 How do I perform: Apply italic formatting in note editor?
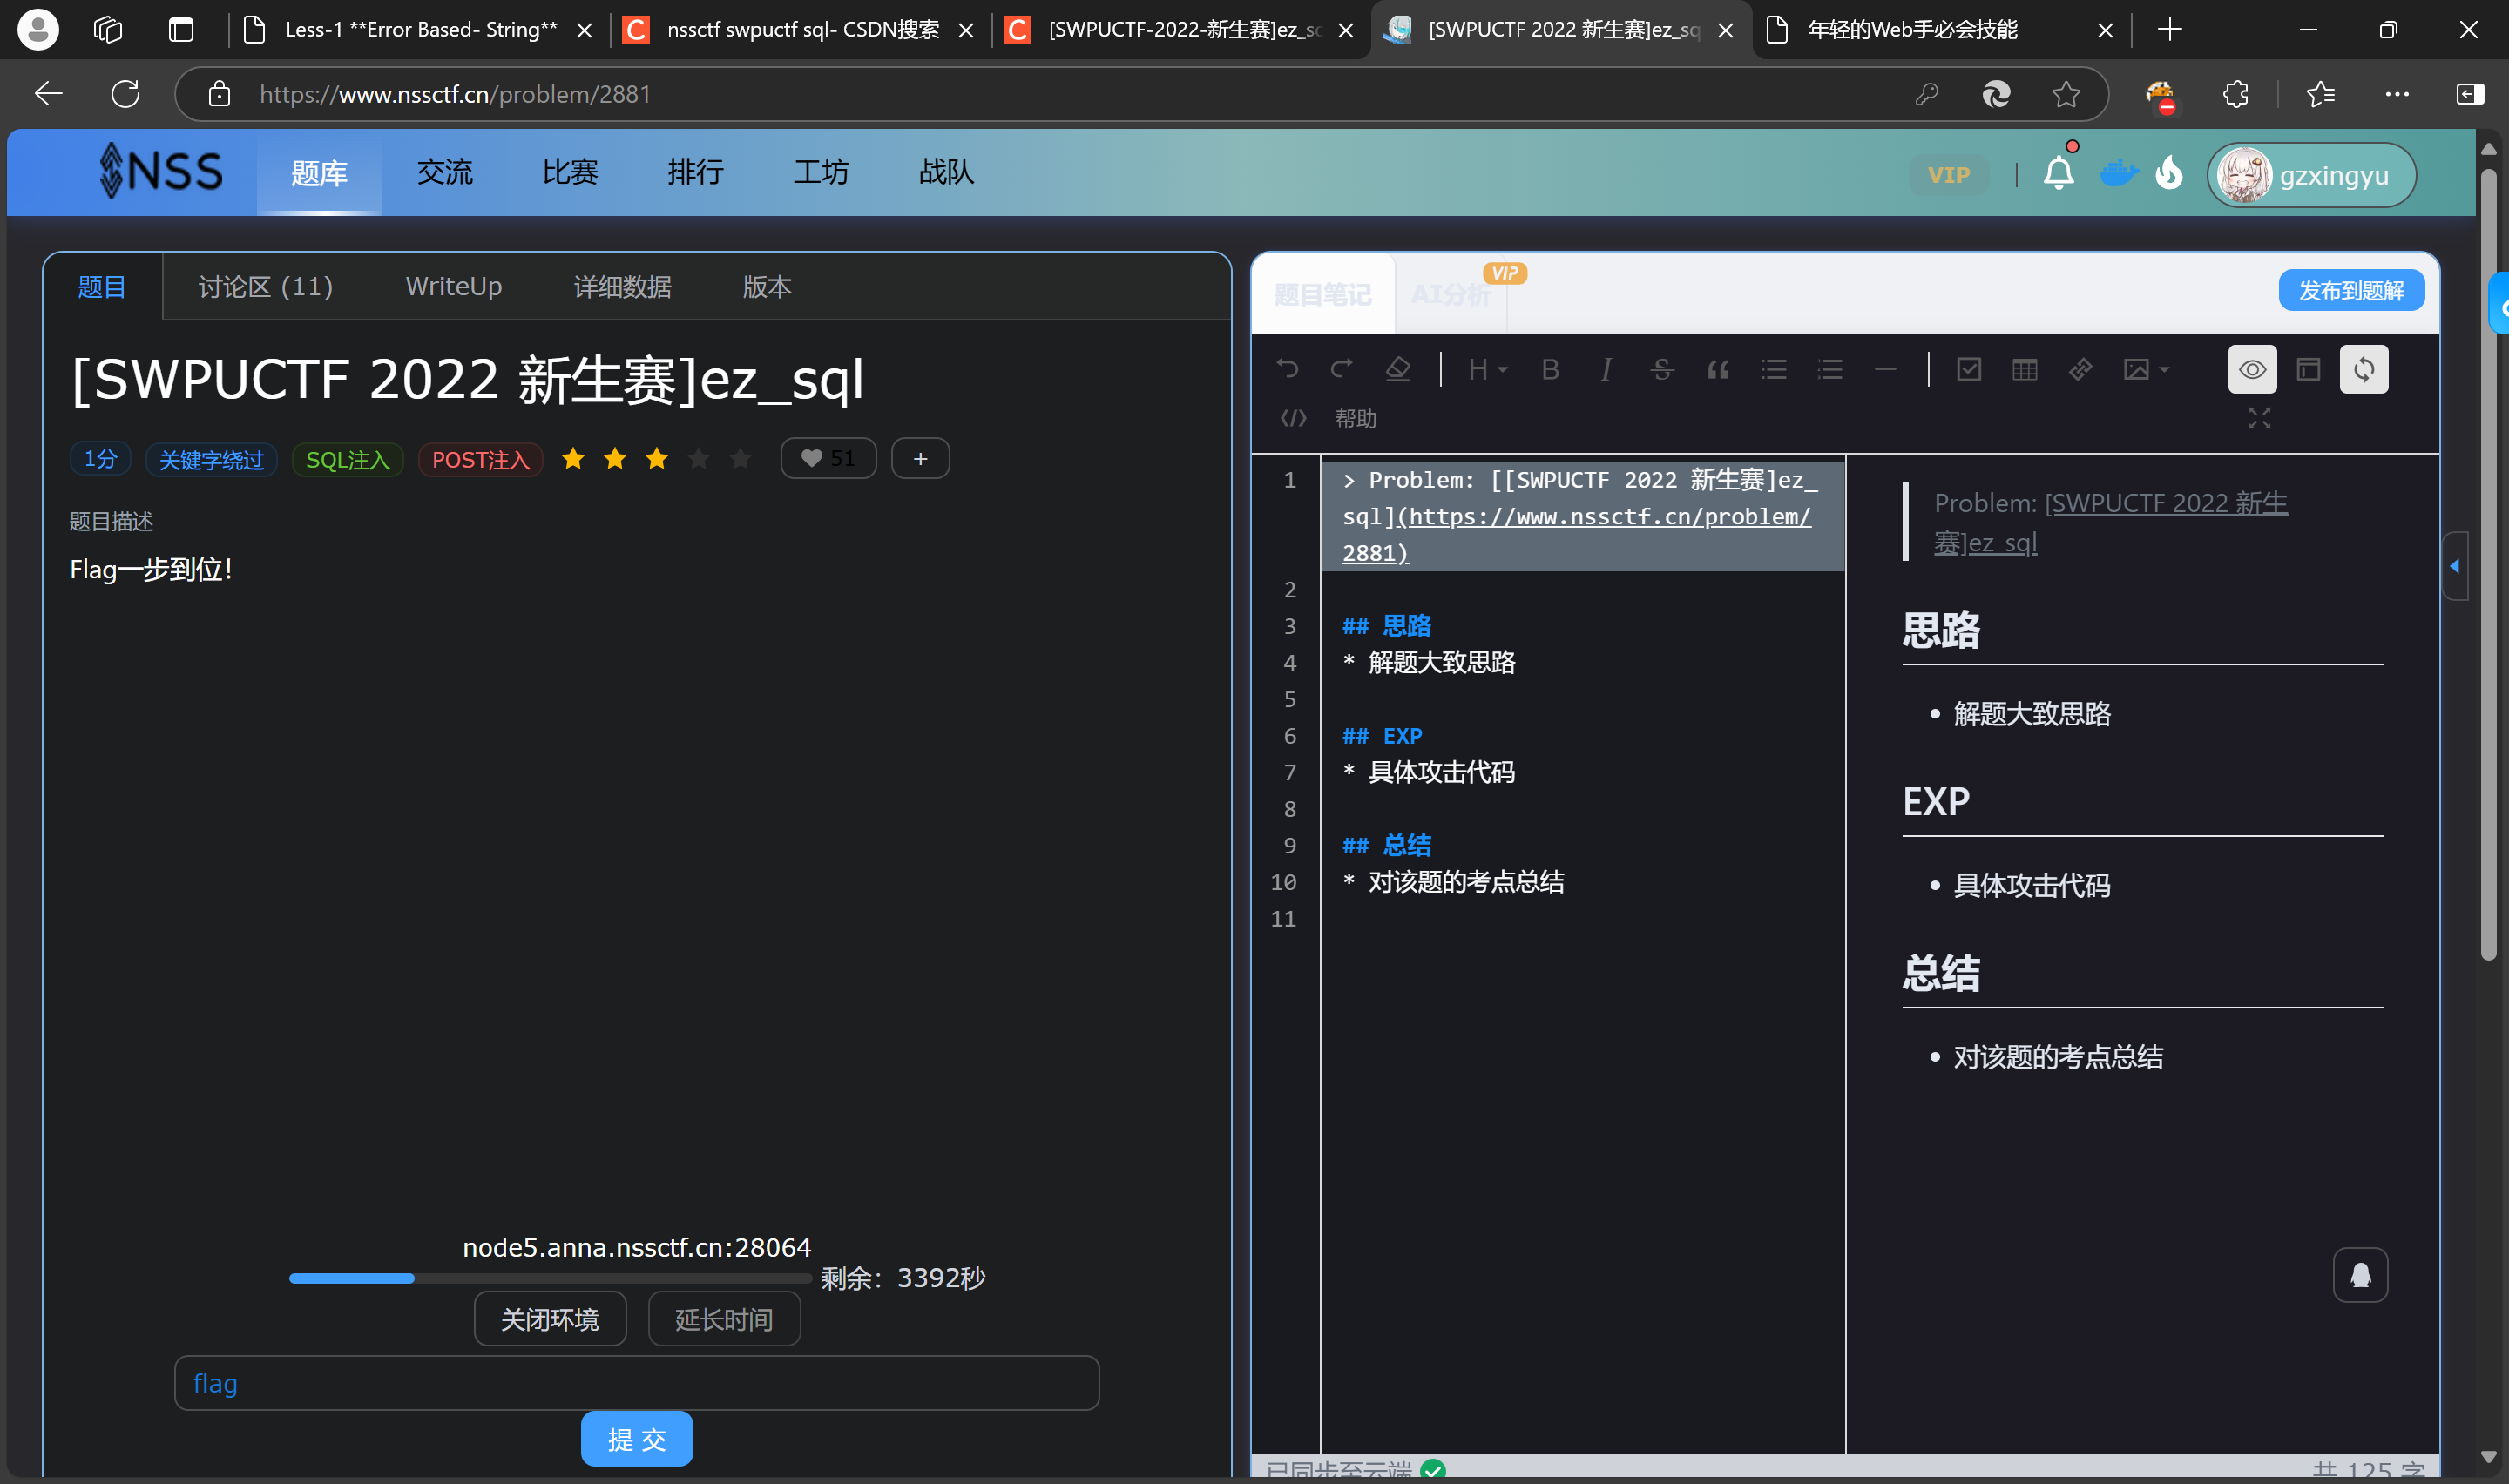[x=1606, y=369]
